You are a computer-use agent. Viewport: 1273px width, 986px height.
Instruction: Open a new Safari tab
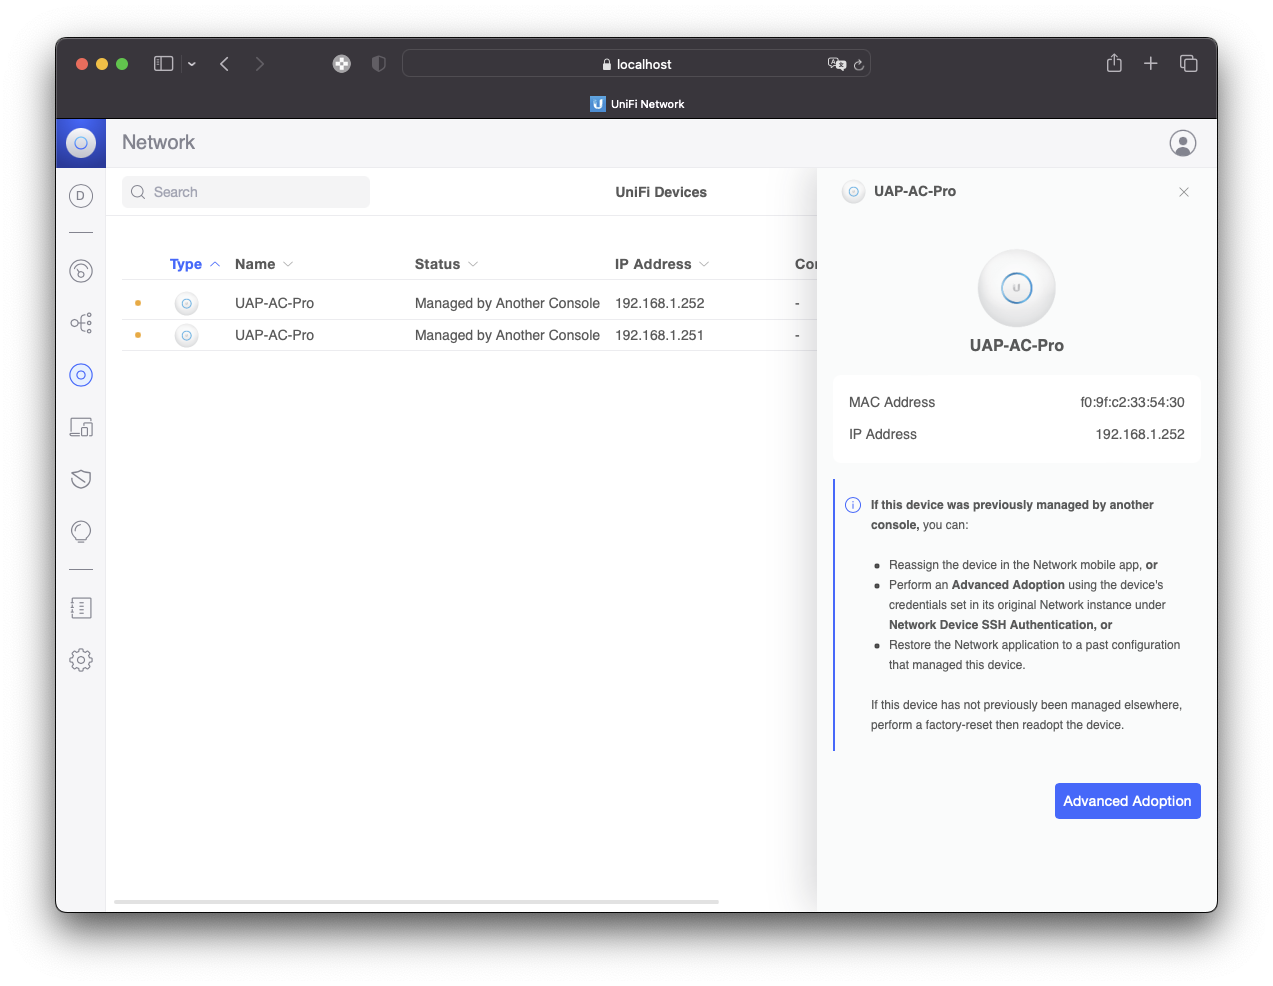coord(1151,63)
